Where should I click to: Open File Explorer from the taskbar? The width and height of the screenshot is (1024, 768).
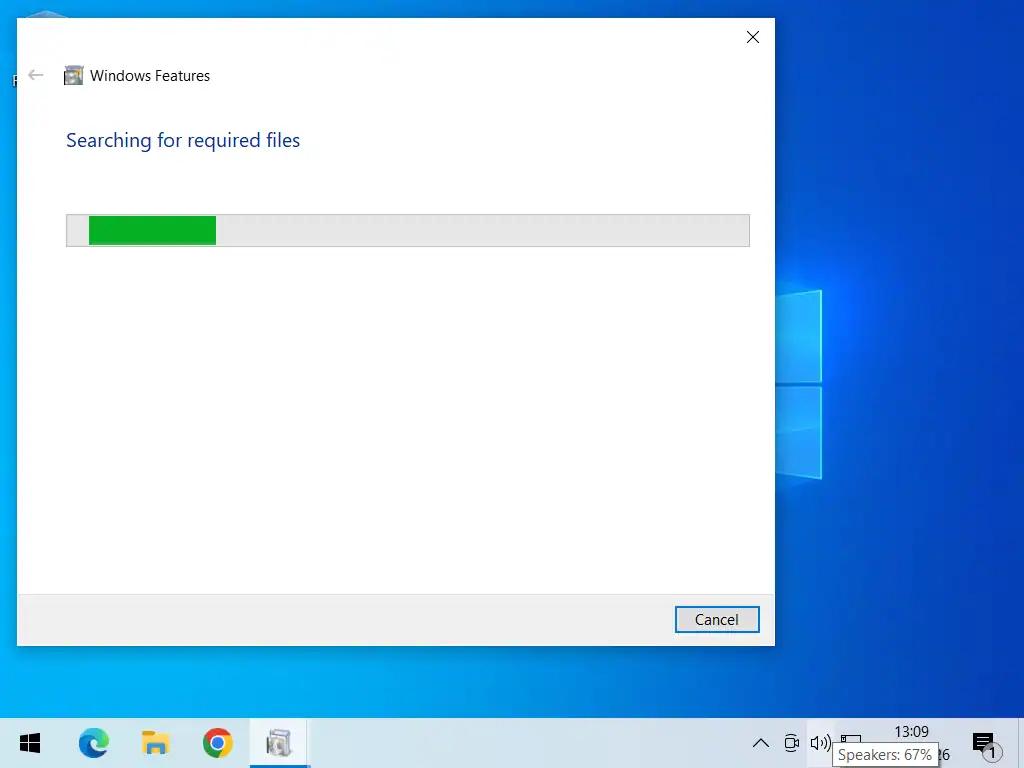155,743
